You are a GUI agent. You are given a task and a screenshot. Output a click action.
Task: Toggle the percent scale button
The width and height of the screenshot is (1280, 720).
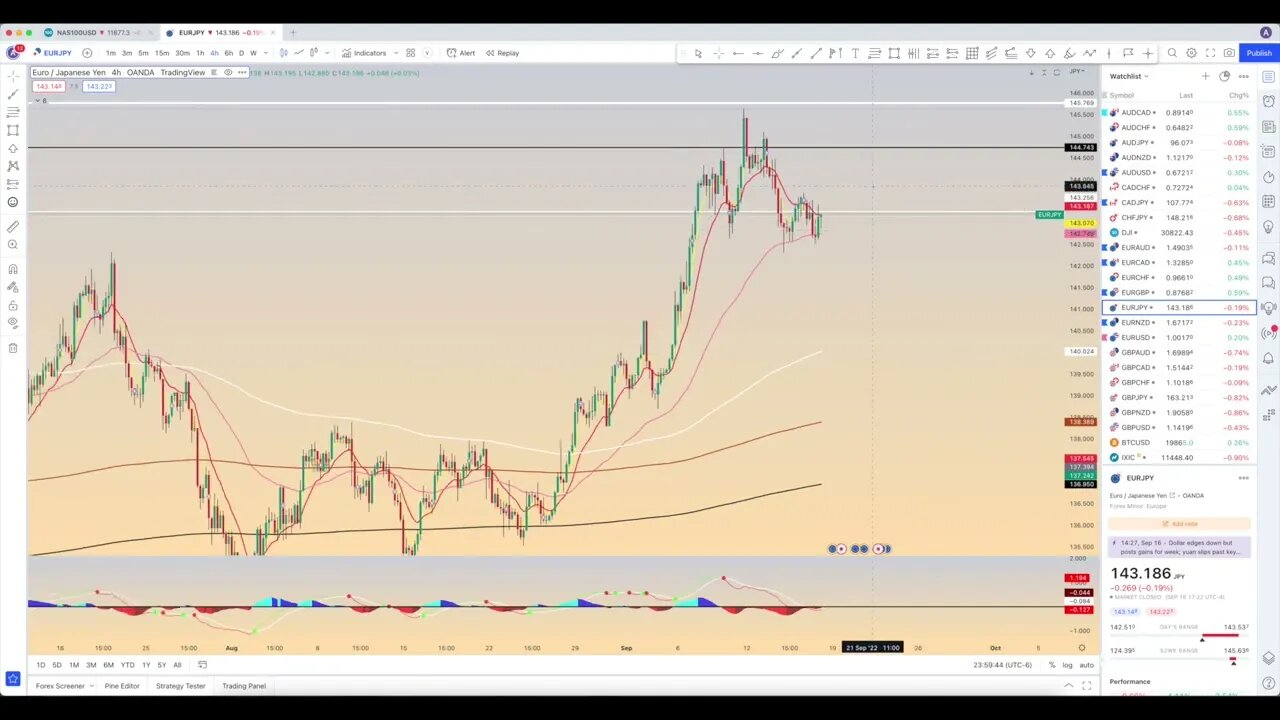point(1051,665)
